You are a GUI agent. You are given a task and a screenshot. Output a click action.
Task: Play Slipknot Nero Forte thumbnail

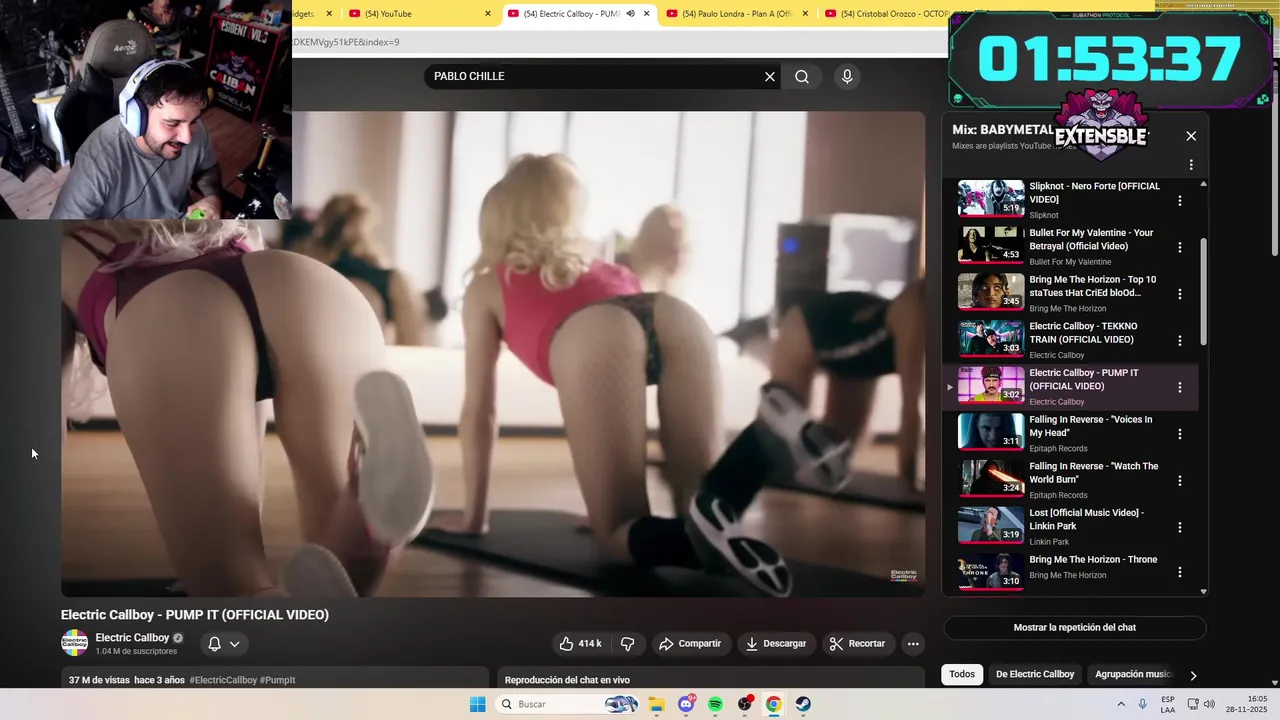pos(991,198)
